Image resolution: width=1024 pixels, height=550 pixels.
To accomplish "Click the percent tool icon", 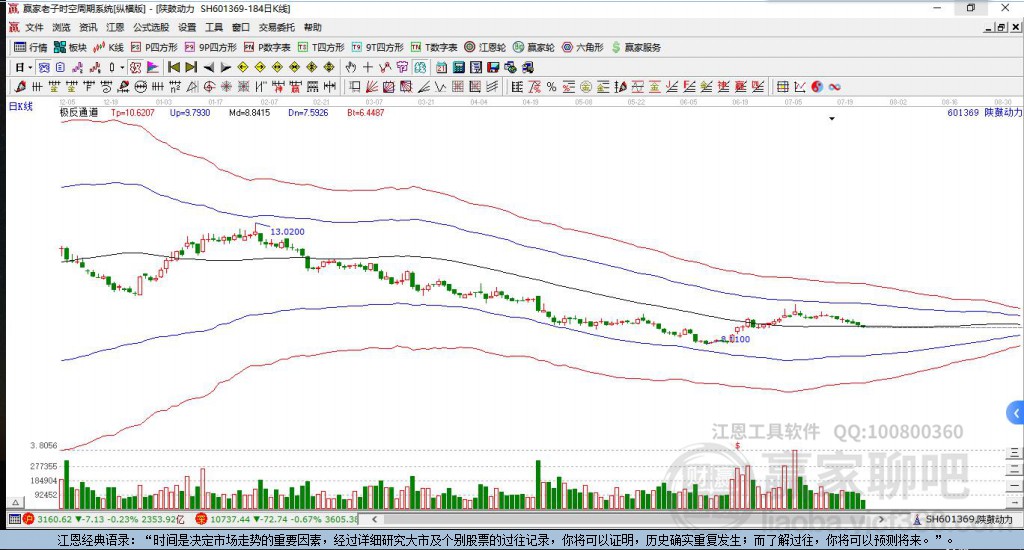I will click(x=552, y=87).
